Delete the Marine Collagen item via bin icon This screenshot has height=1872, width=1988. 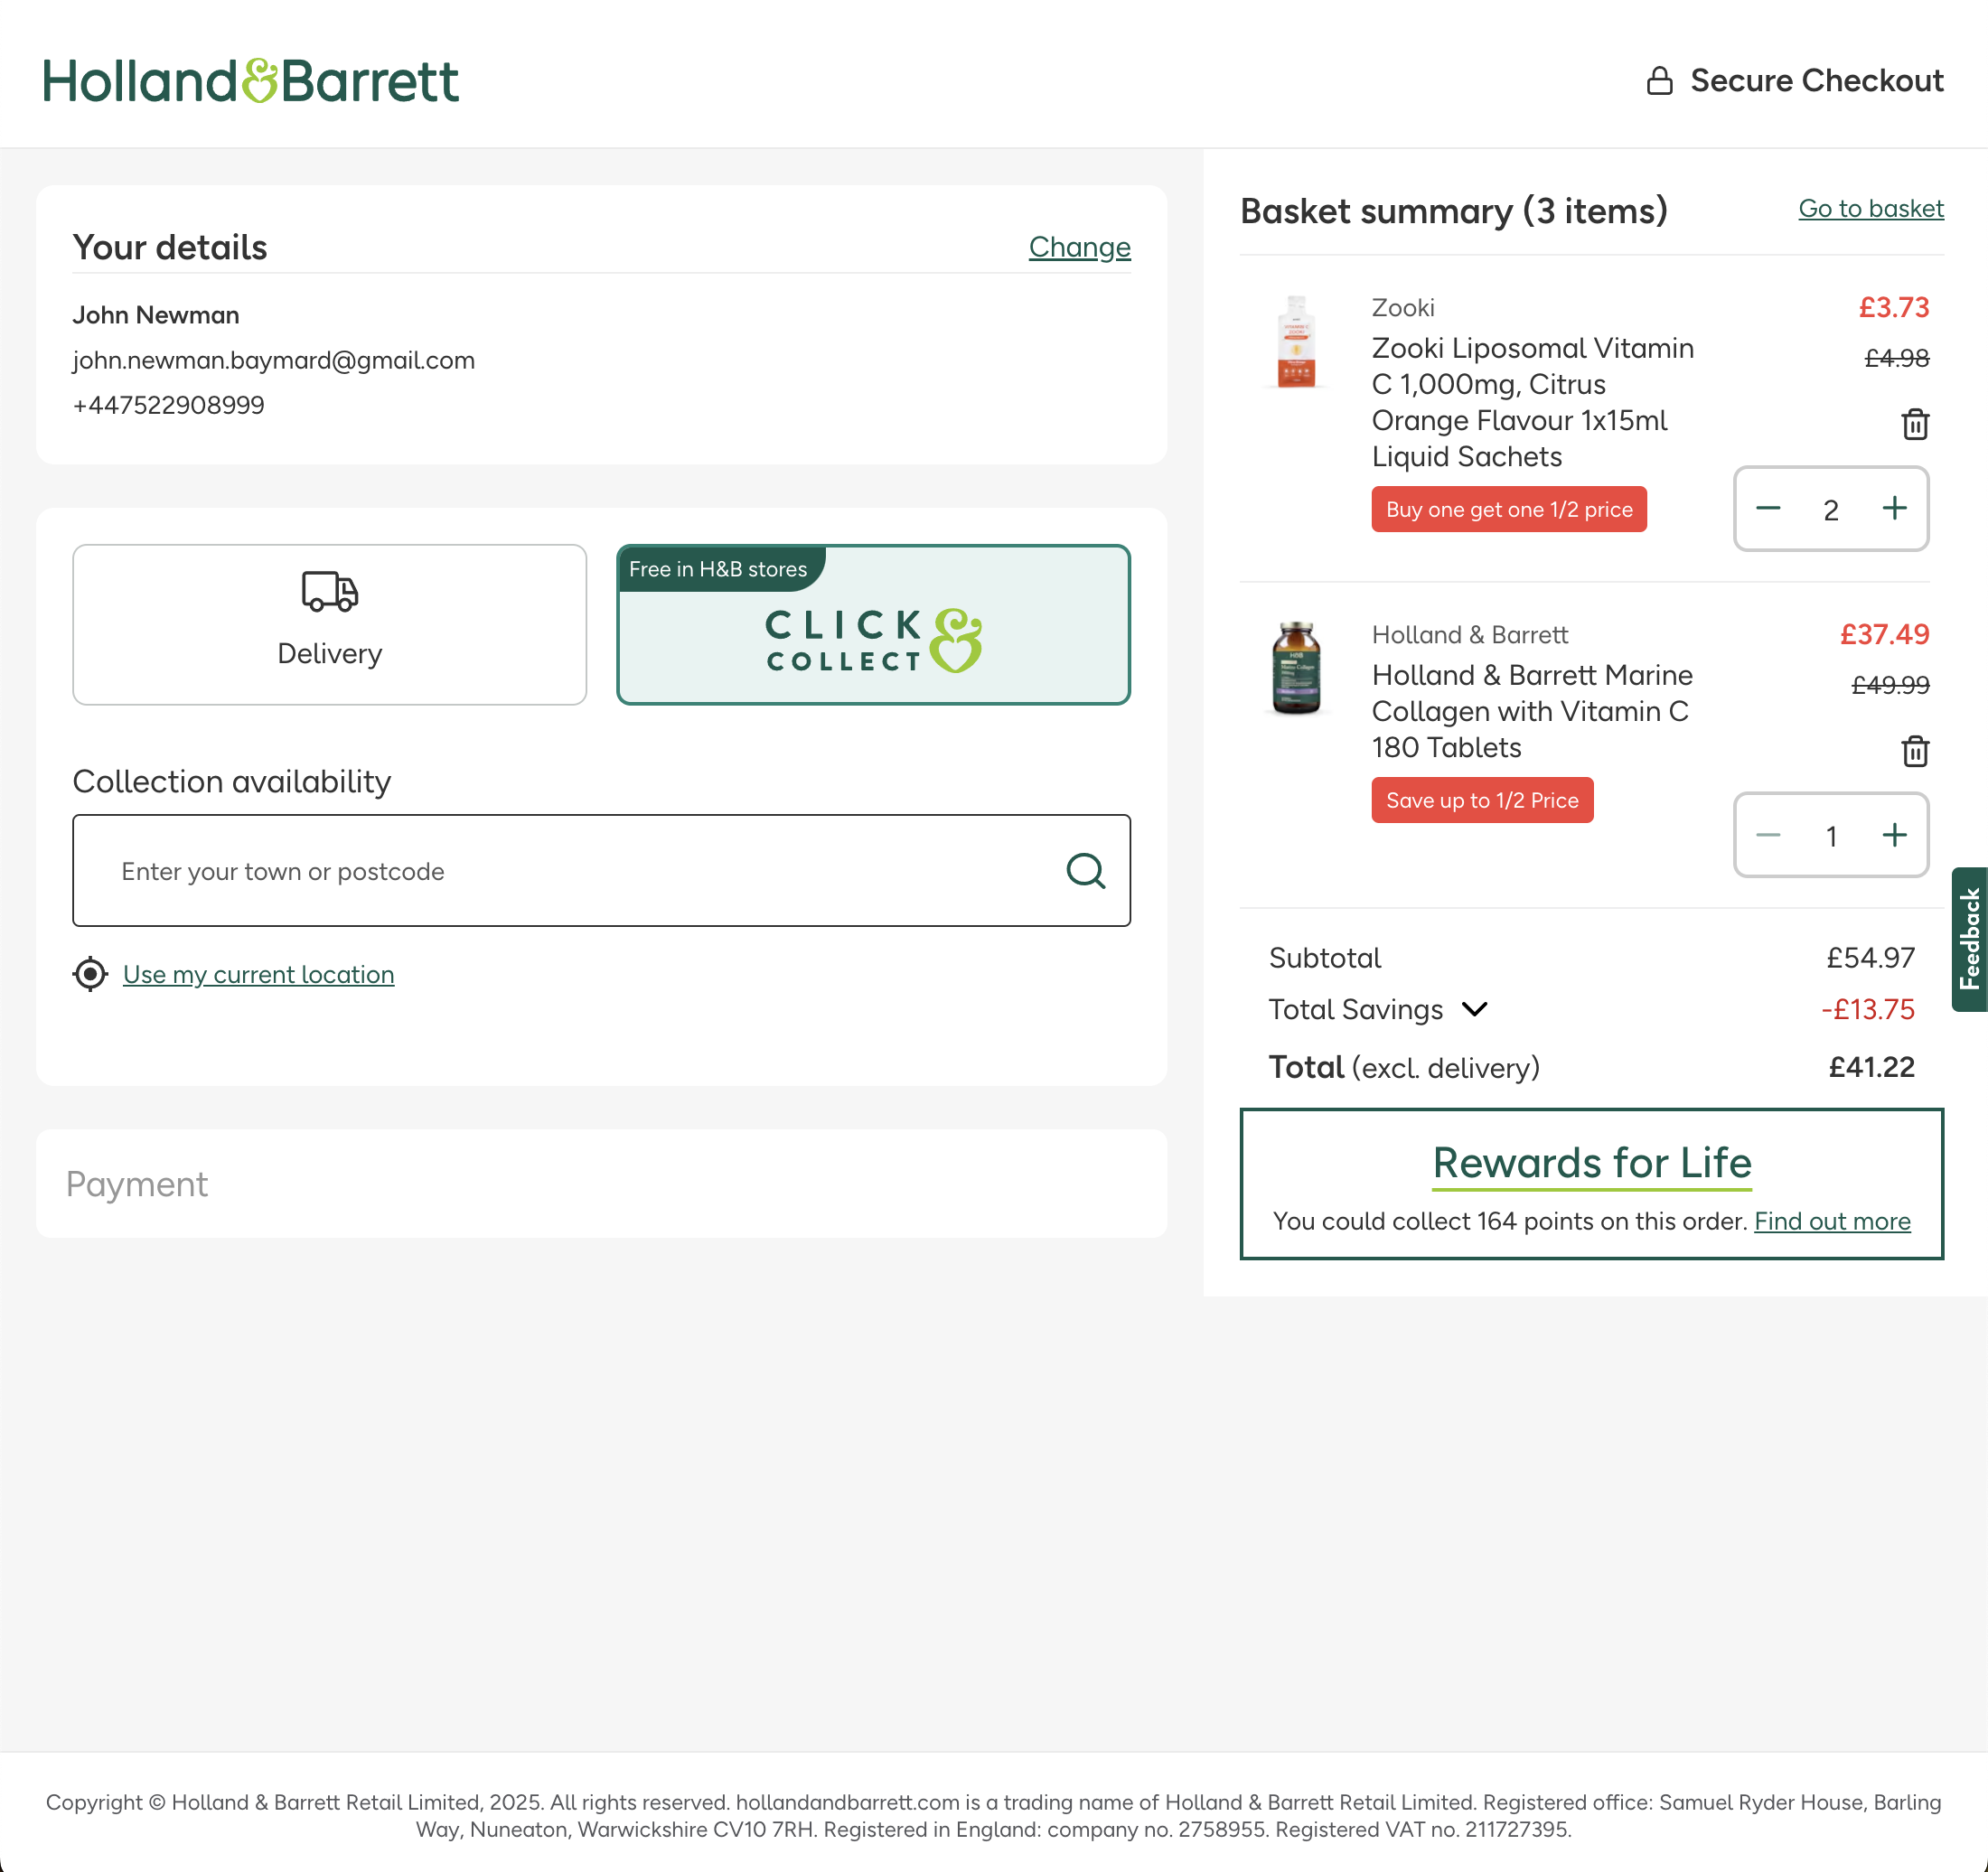1916,751
